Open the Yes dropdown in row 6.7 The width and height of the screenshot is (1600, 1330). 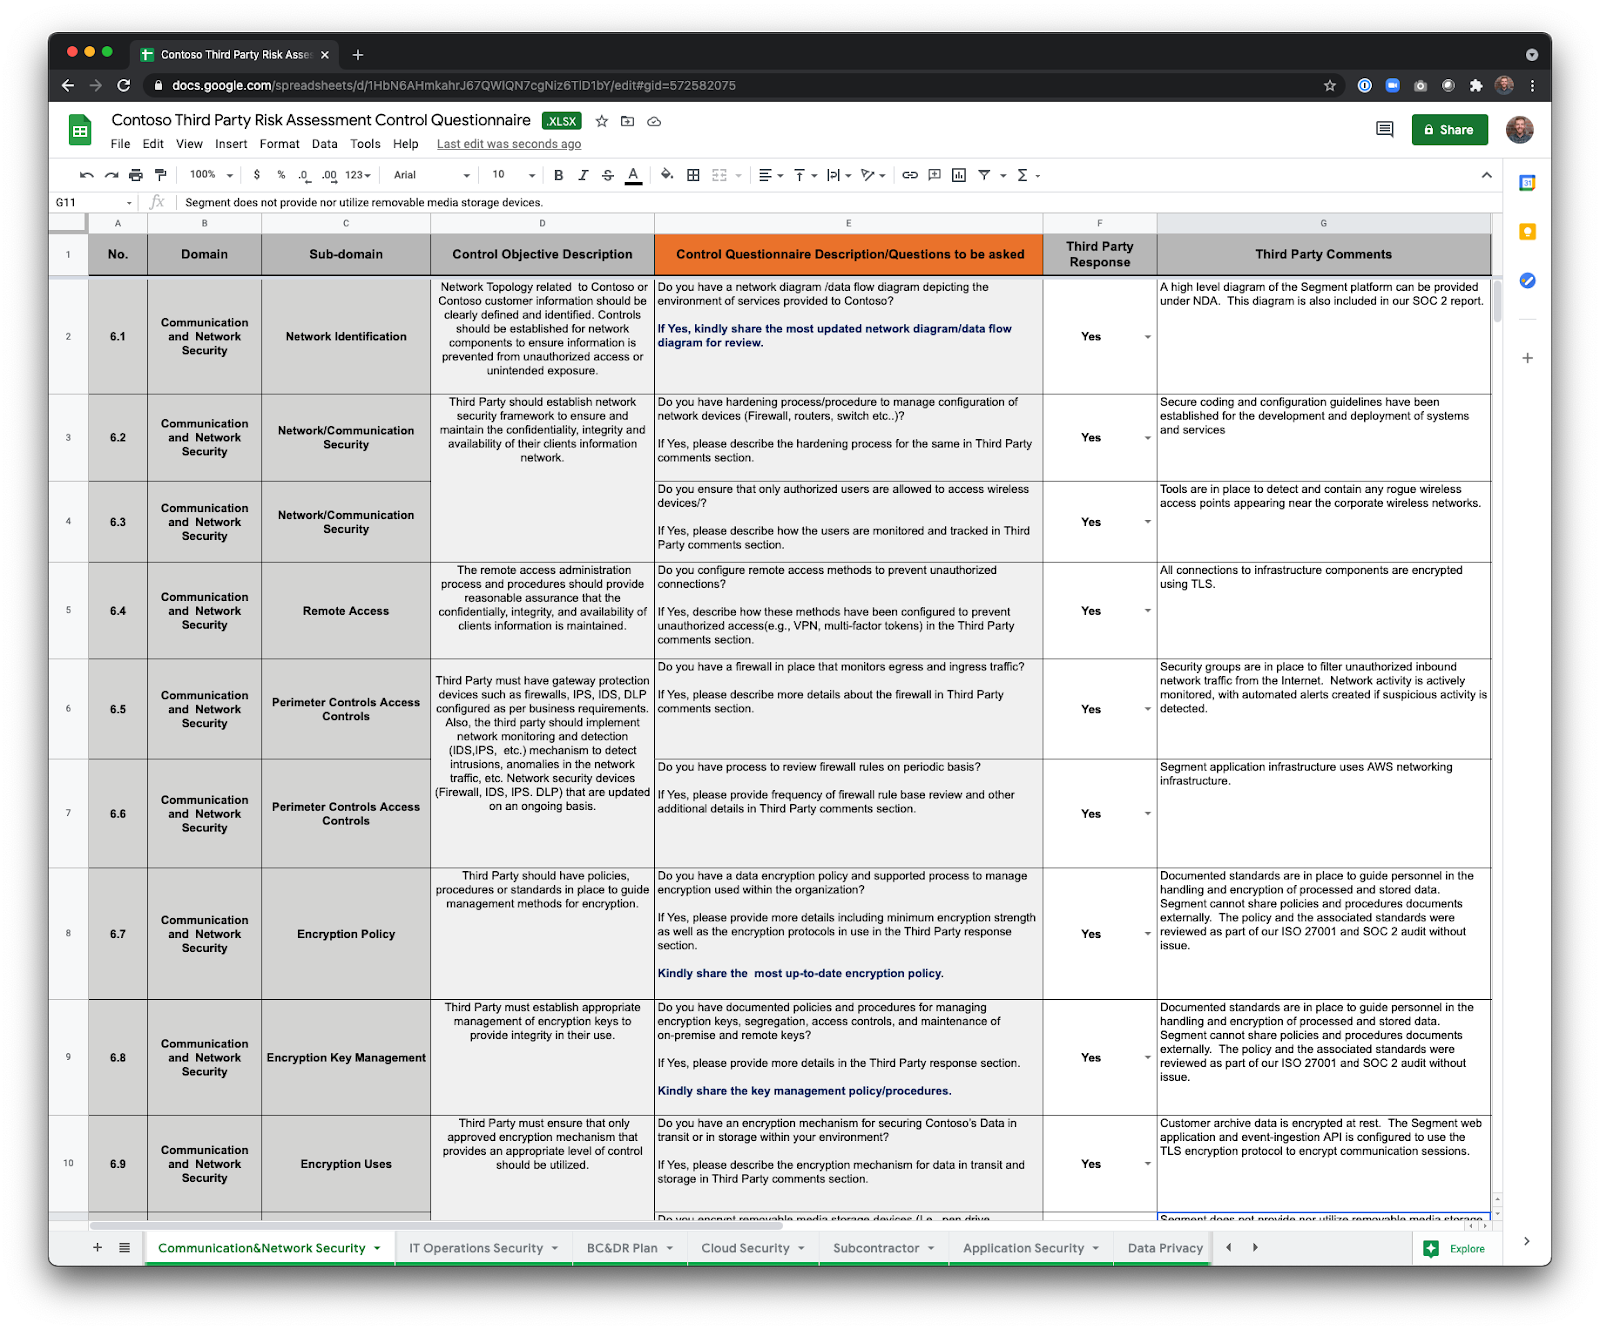(x=1148, y=934)
